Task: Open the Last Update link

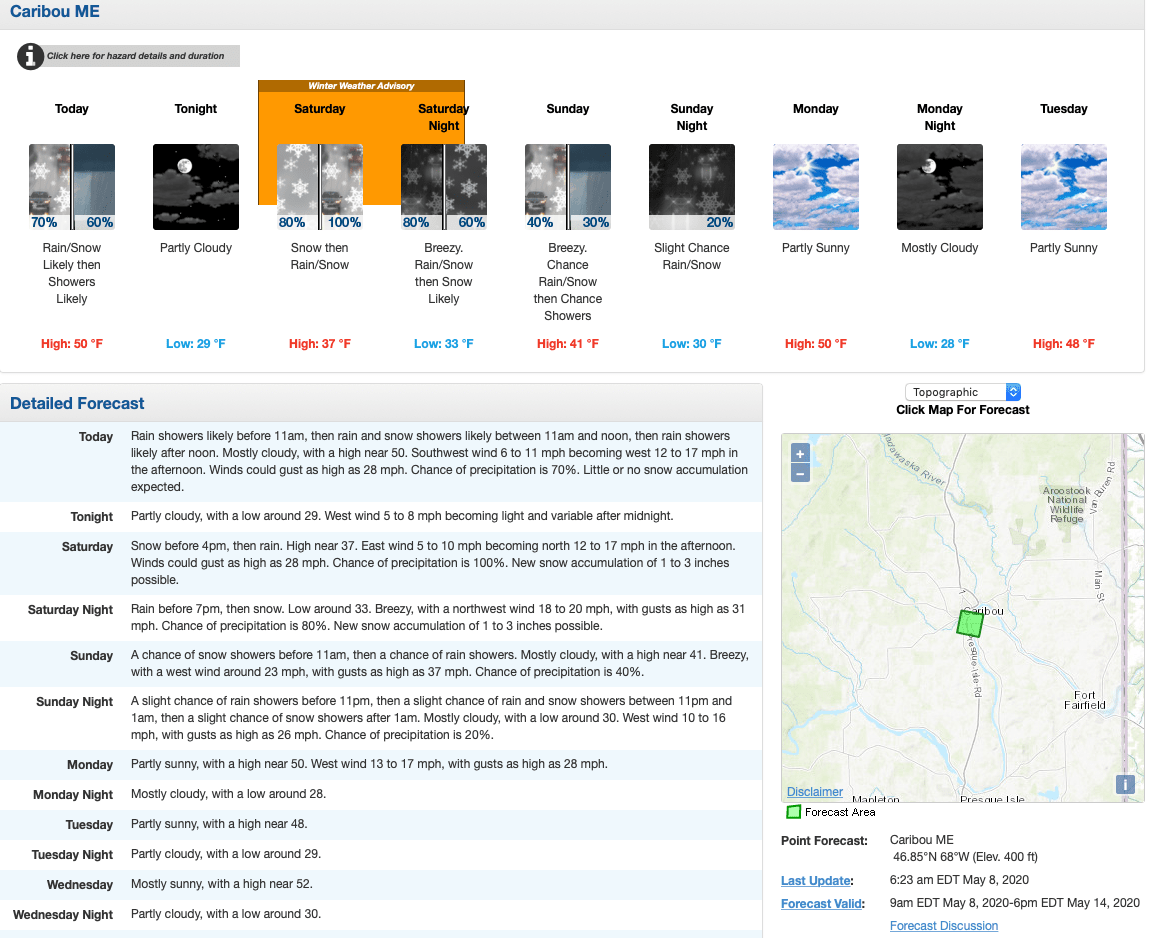Action: tap(815, 881)
